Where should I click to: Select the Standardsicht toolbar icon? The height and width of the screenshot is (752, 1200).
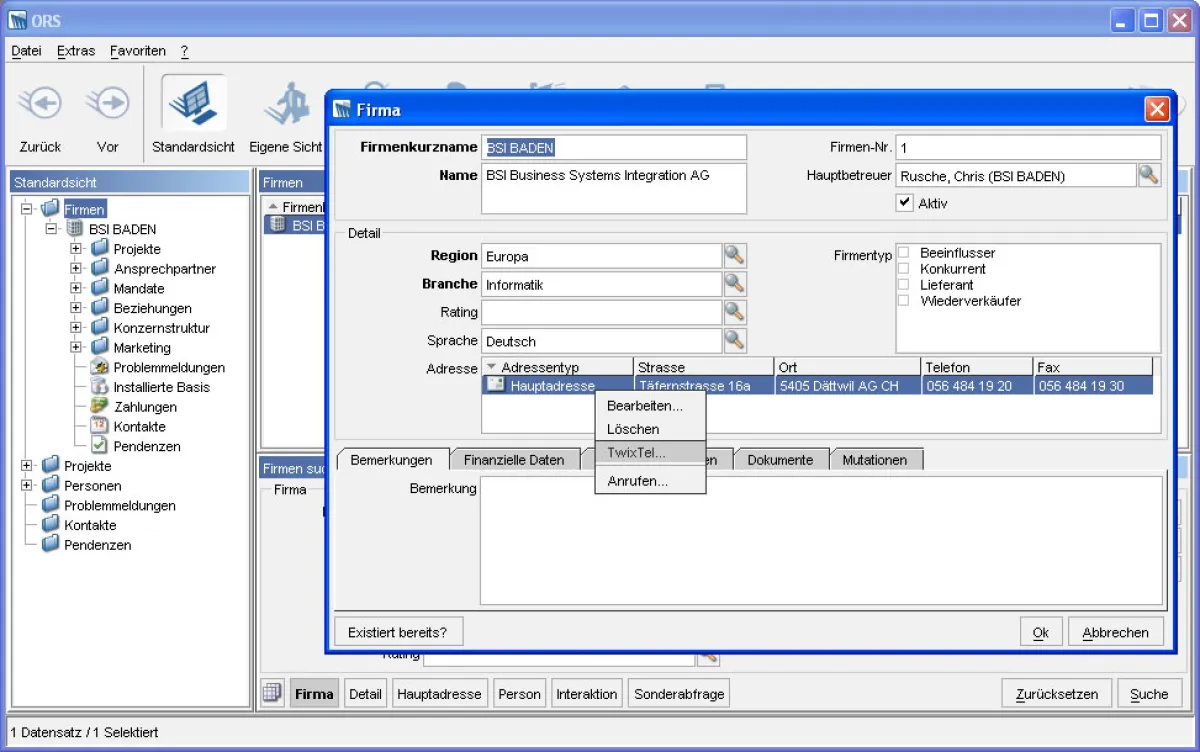point(192,101)
